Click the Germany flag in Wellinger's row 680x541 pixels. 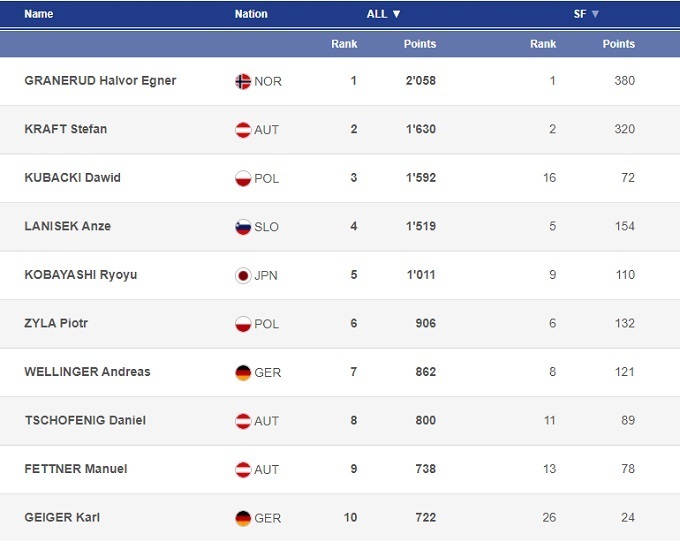[242, 372]
